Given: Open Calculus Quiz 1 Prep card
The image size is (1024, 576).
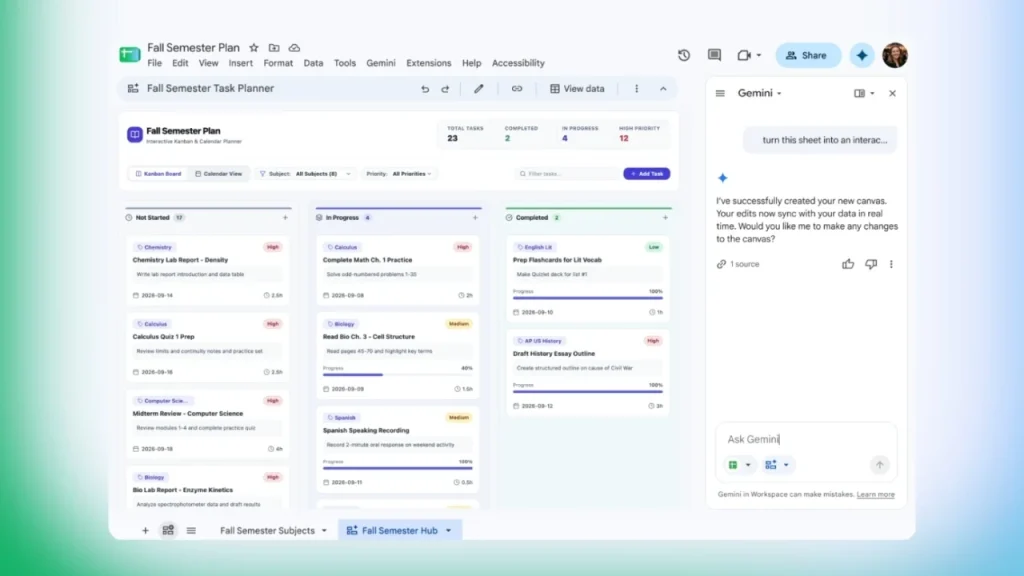Looking at the screenshot, I should click(208, 347).
